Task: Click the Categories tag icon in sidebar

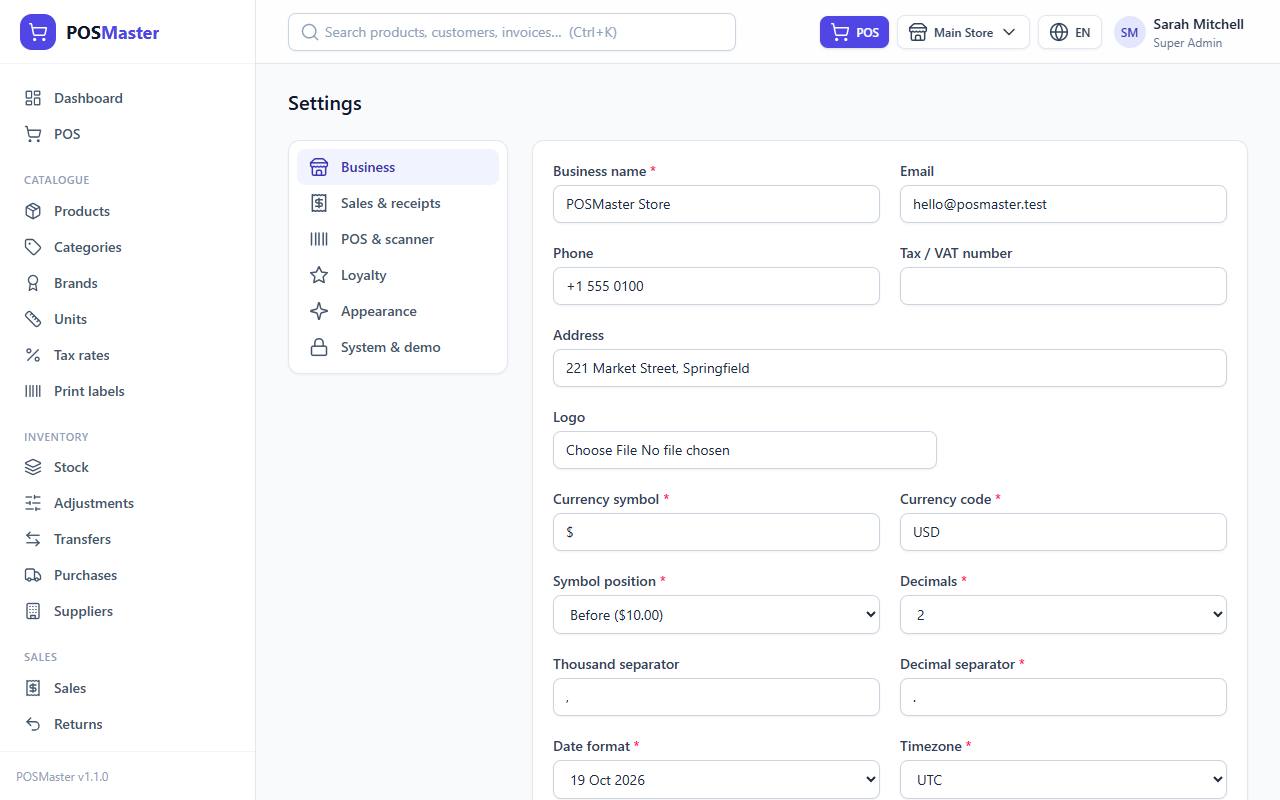Action: pyautogui.click(x=33, y=247)
